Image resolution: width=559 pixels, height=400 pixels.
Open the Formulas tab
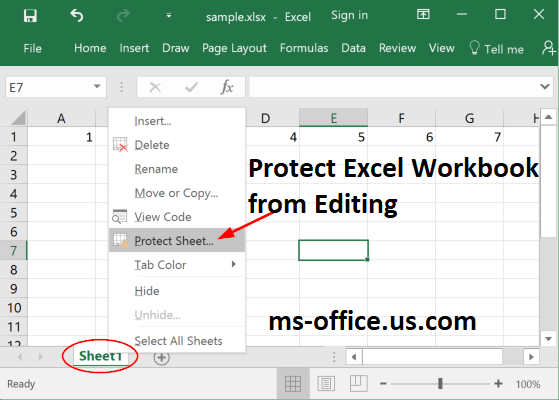pyautogui.click(x=304, y=48)
